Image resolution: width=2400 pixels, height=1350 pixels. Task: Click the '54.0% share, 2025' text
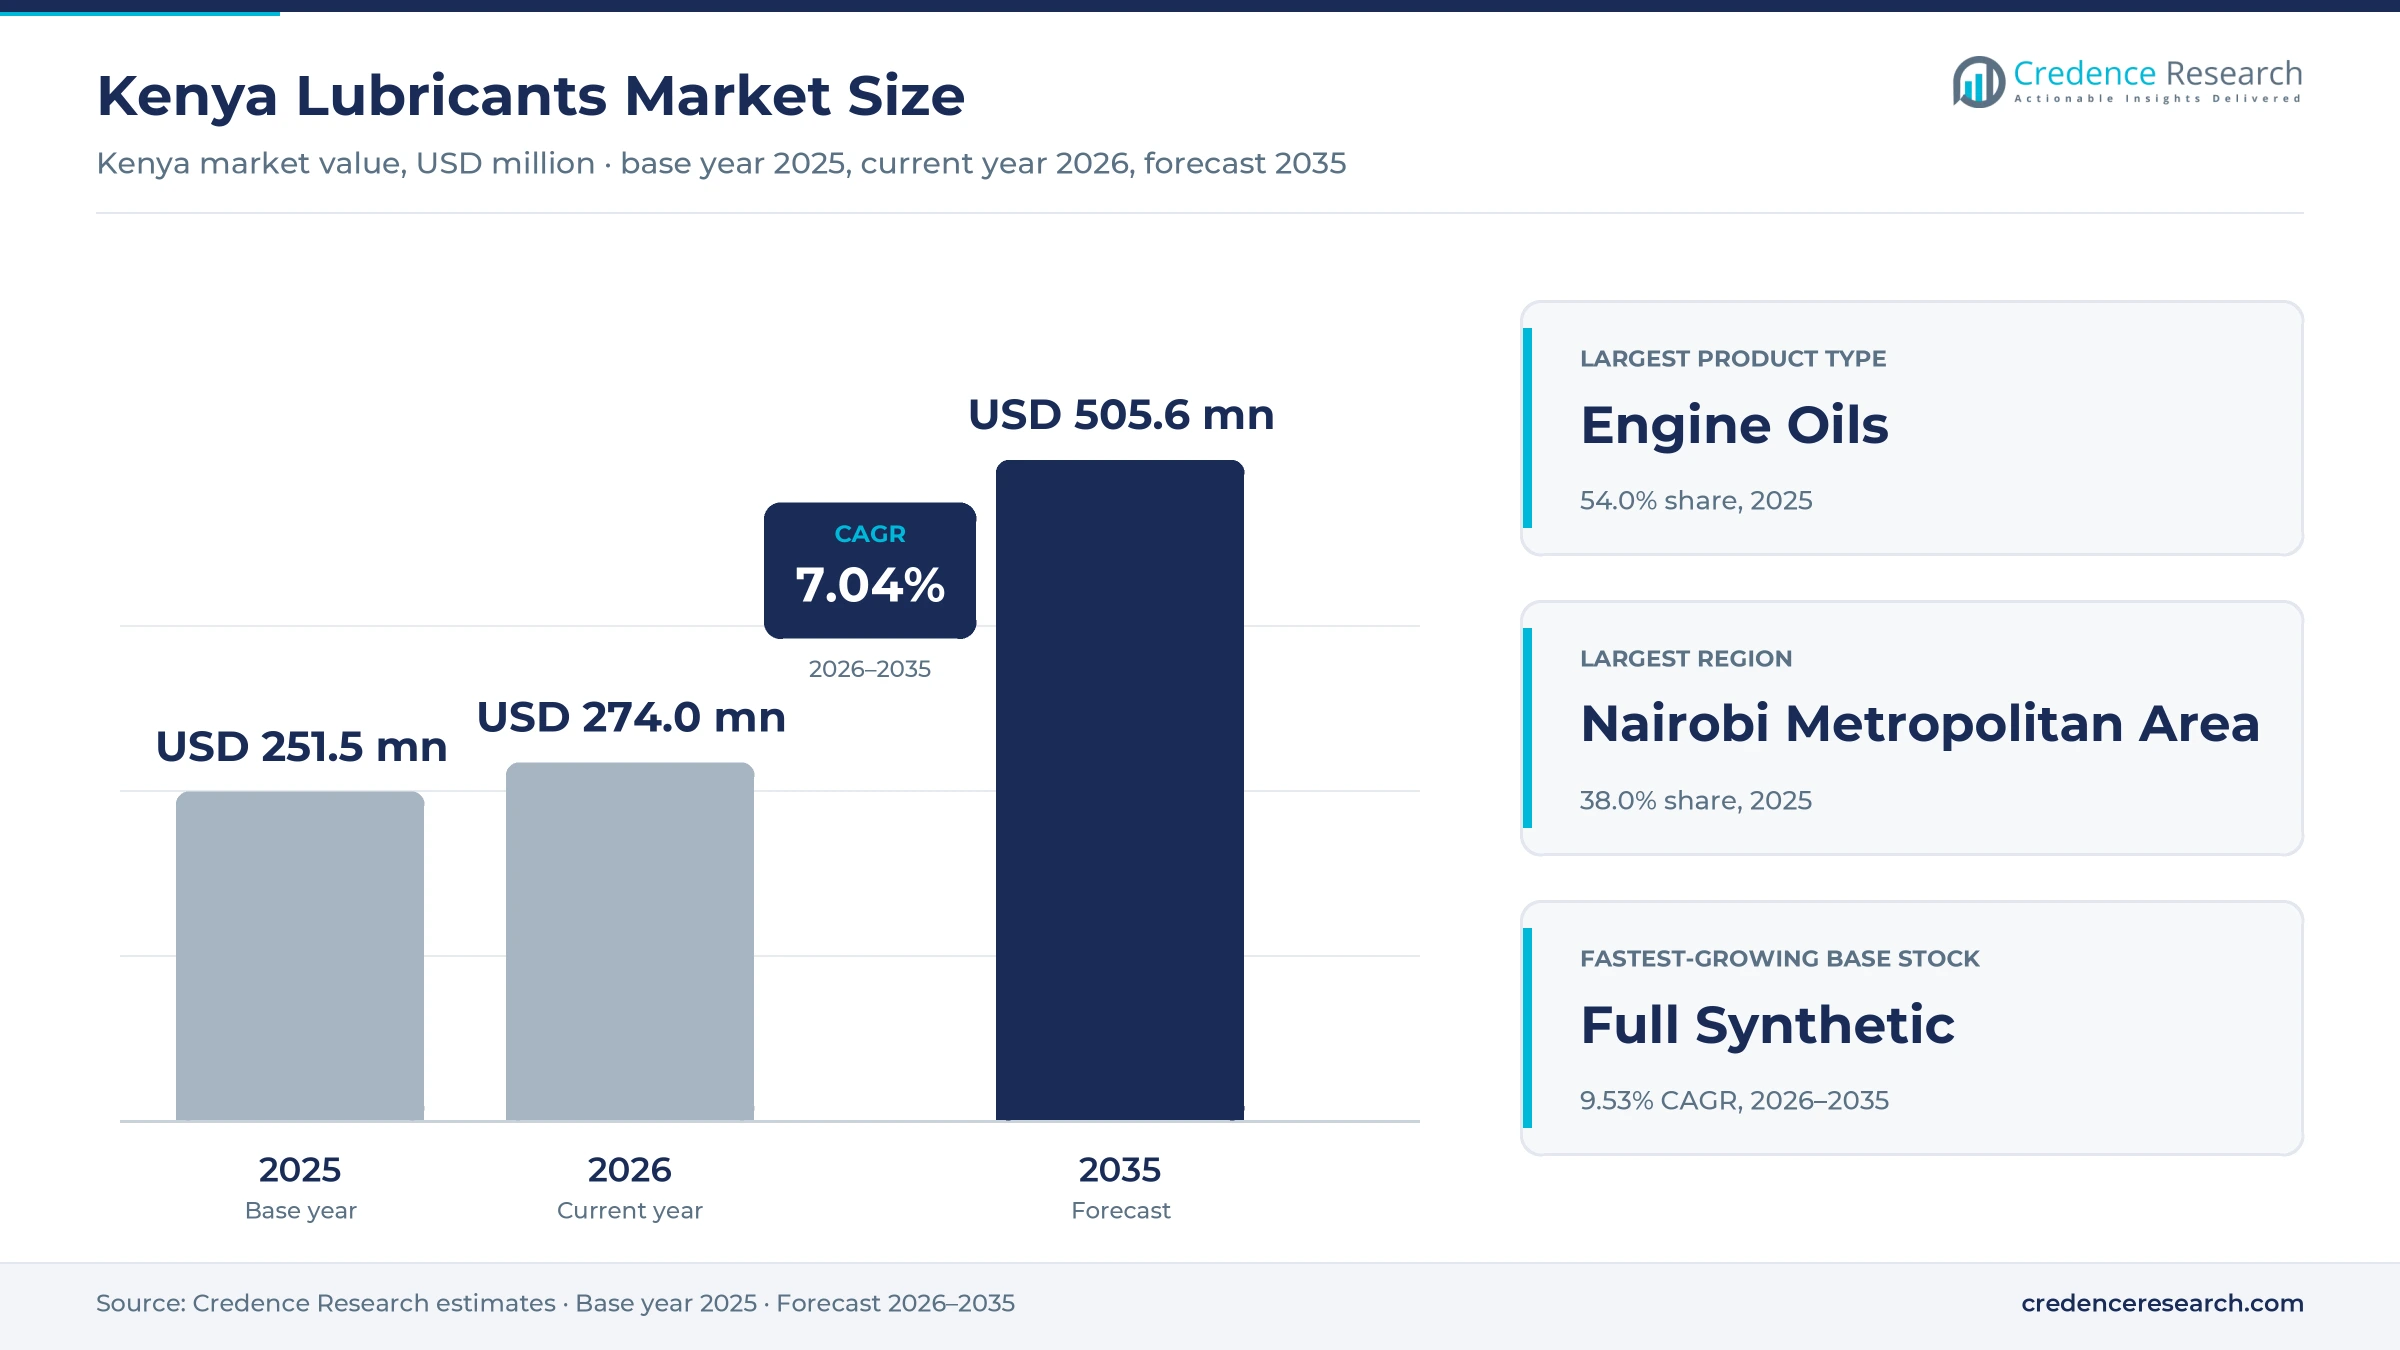(x=1696, y=500)
